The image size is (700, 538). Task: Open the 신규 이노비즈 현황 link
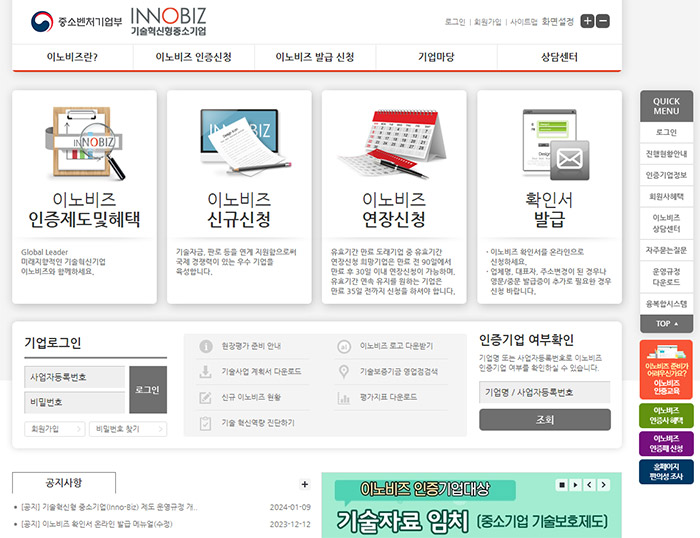(x=251, y=397)
